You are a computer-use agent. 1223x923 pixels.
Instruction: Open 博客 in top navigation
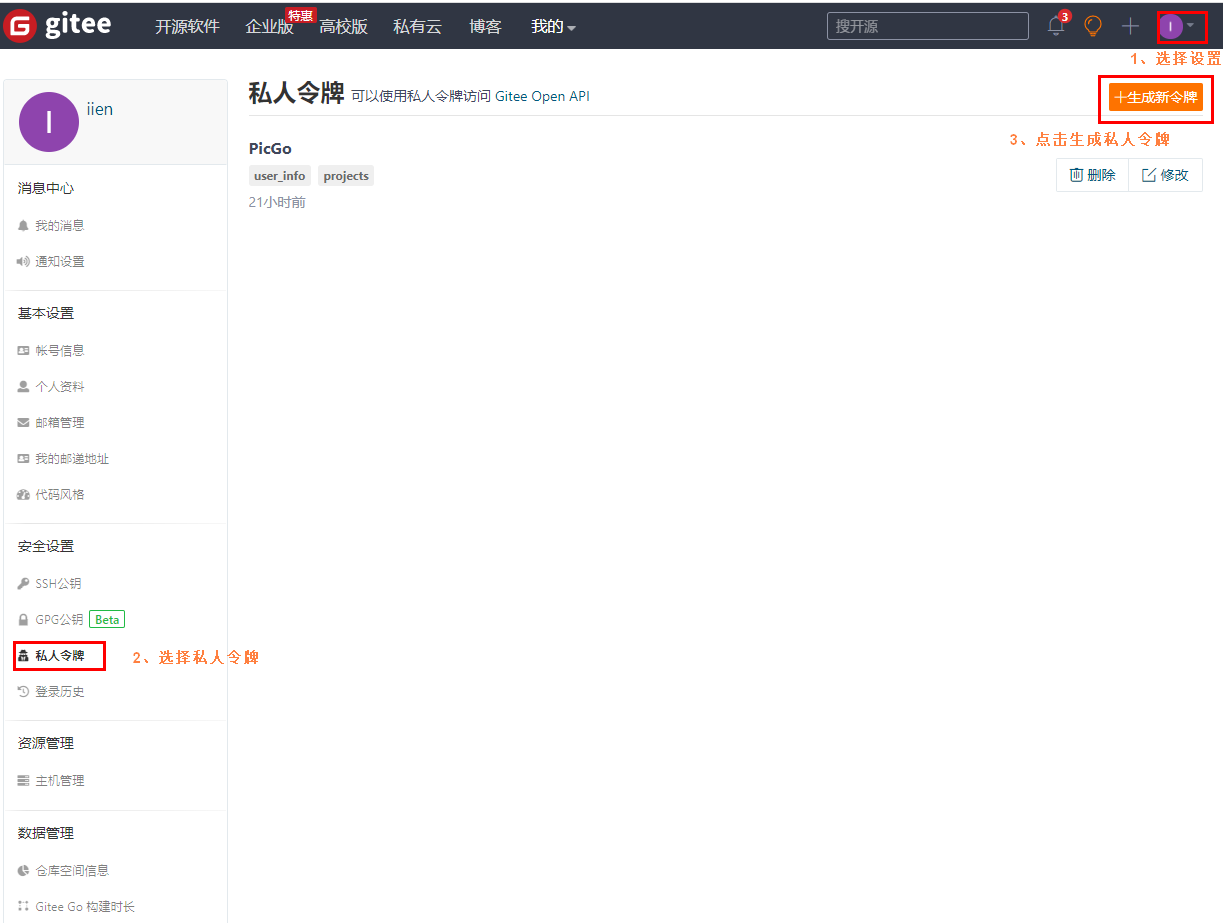pos(485,27)
